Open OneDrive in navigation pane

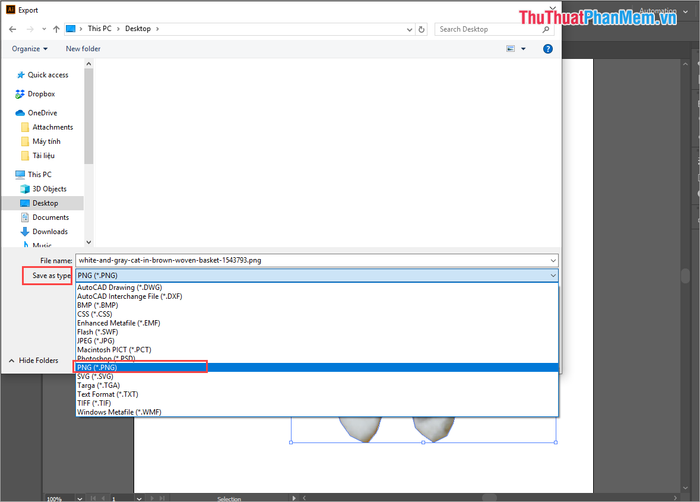[x=36, y=113]
